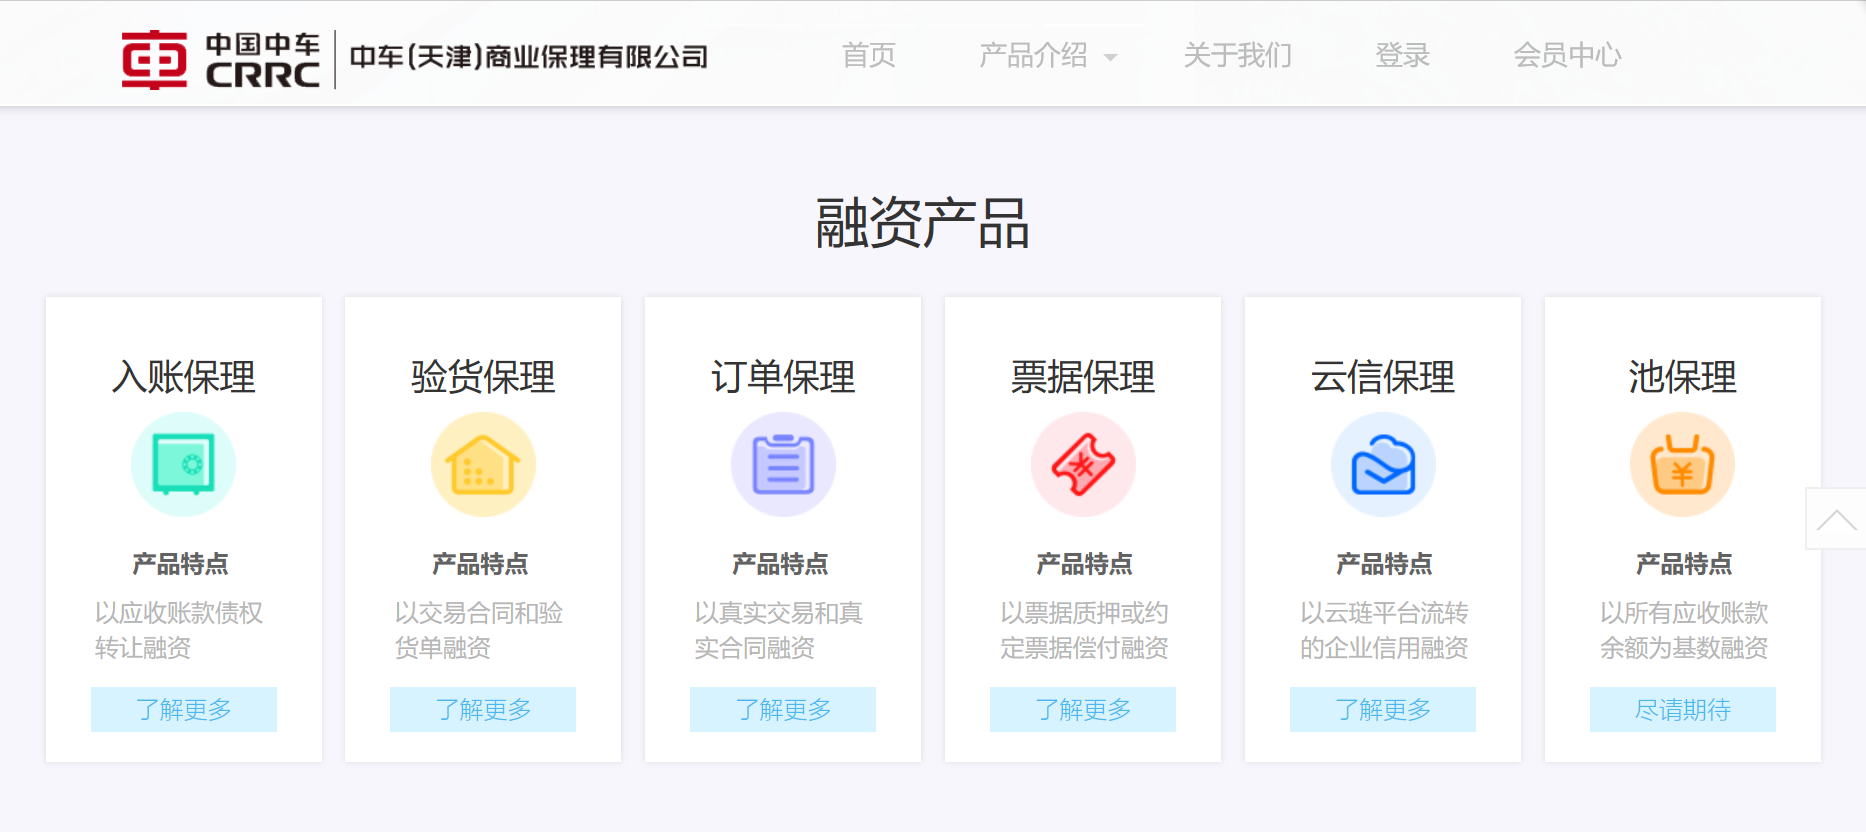This screenshot has width=1866, height=832.
Task: Click the text 以云琏平台流转的企业信用融资
Action: (1384, 630)
